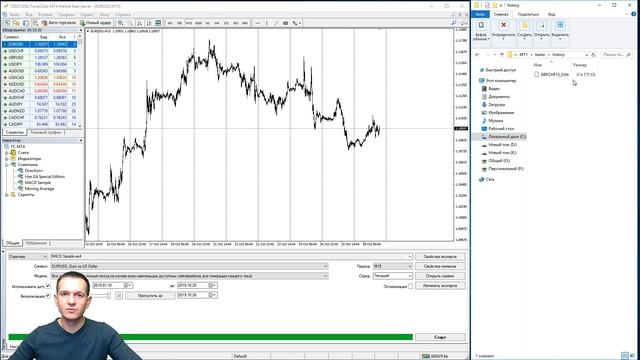Expand the Scripts node in Navigator
The width and height of the screenshot is (640, 360).
tap(7, 195)
